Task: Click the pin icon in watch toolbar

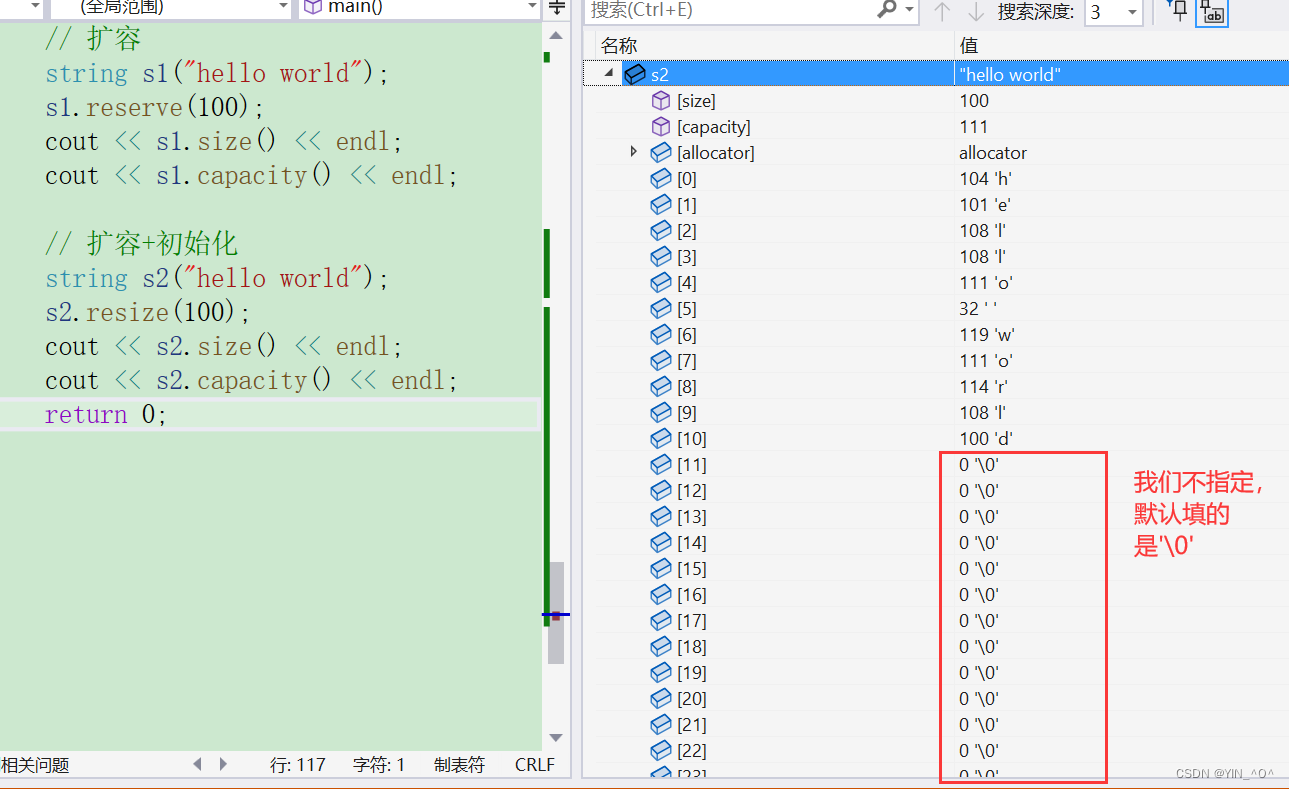Action: point(1179,11)
